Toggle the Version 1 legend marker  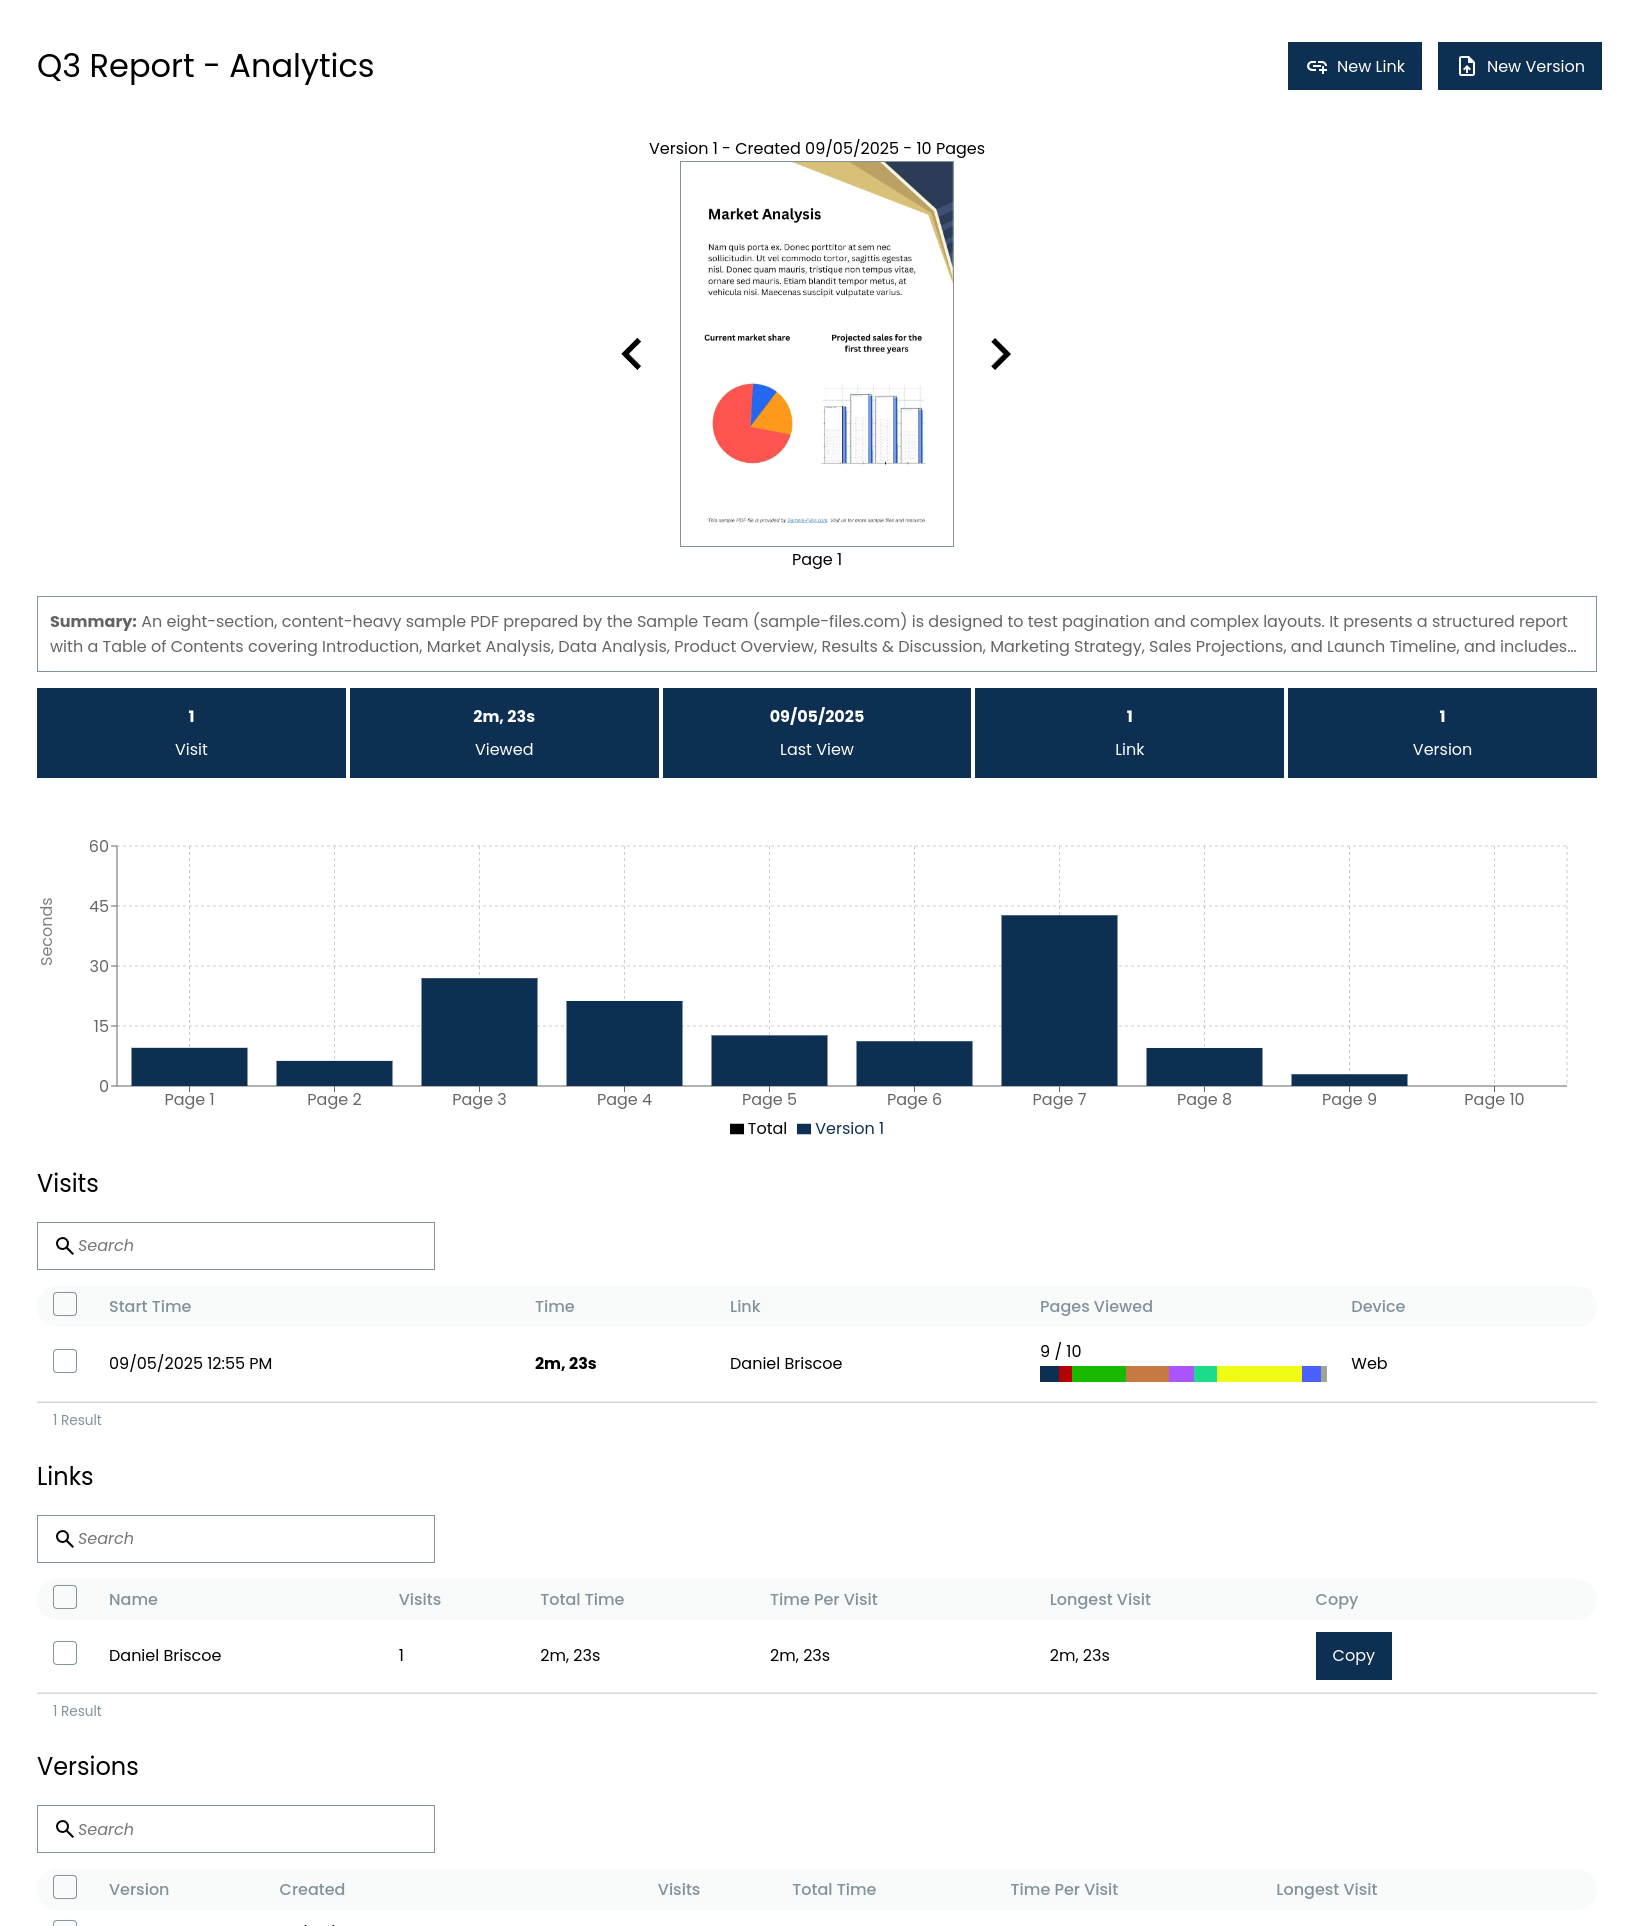[x=804, y=1129]
